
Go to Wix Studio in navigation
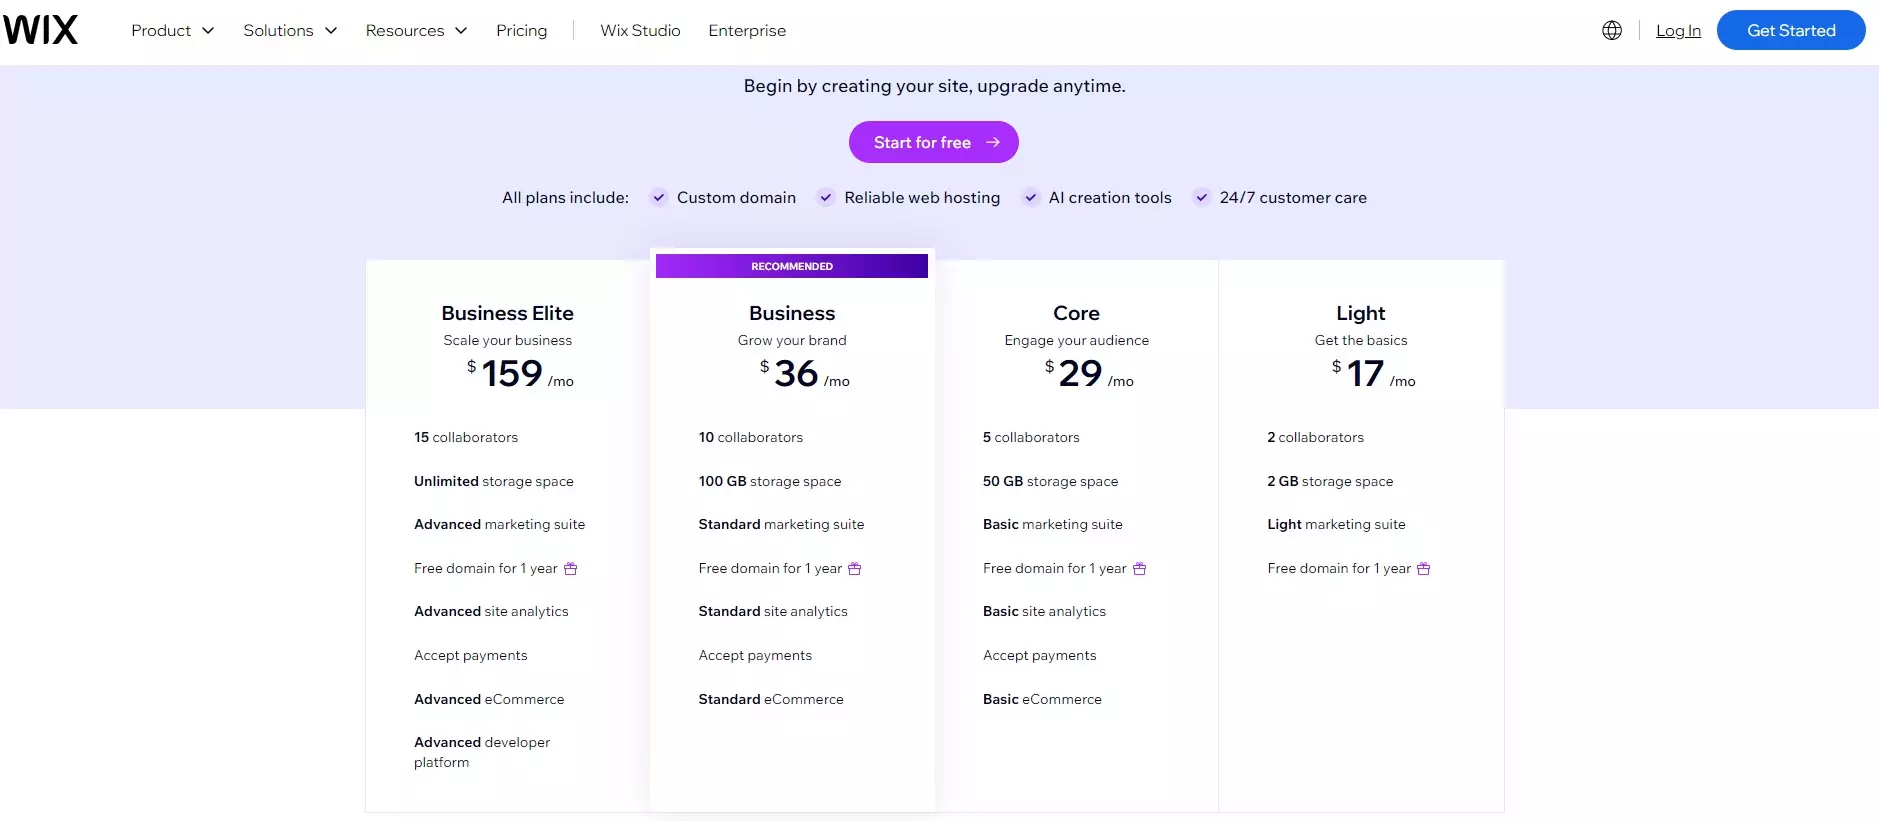click(640, 31)
